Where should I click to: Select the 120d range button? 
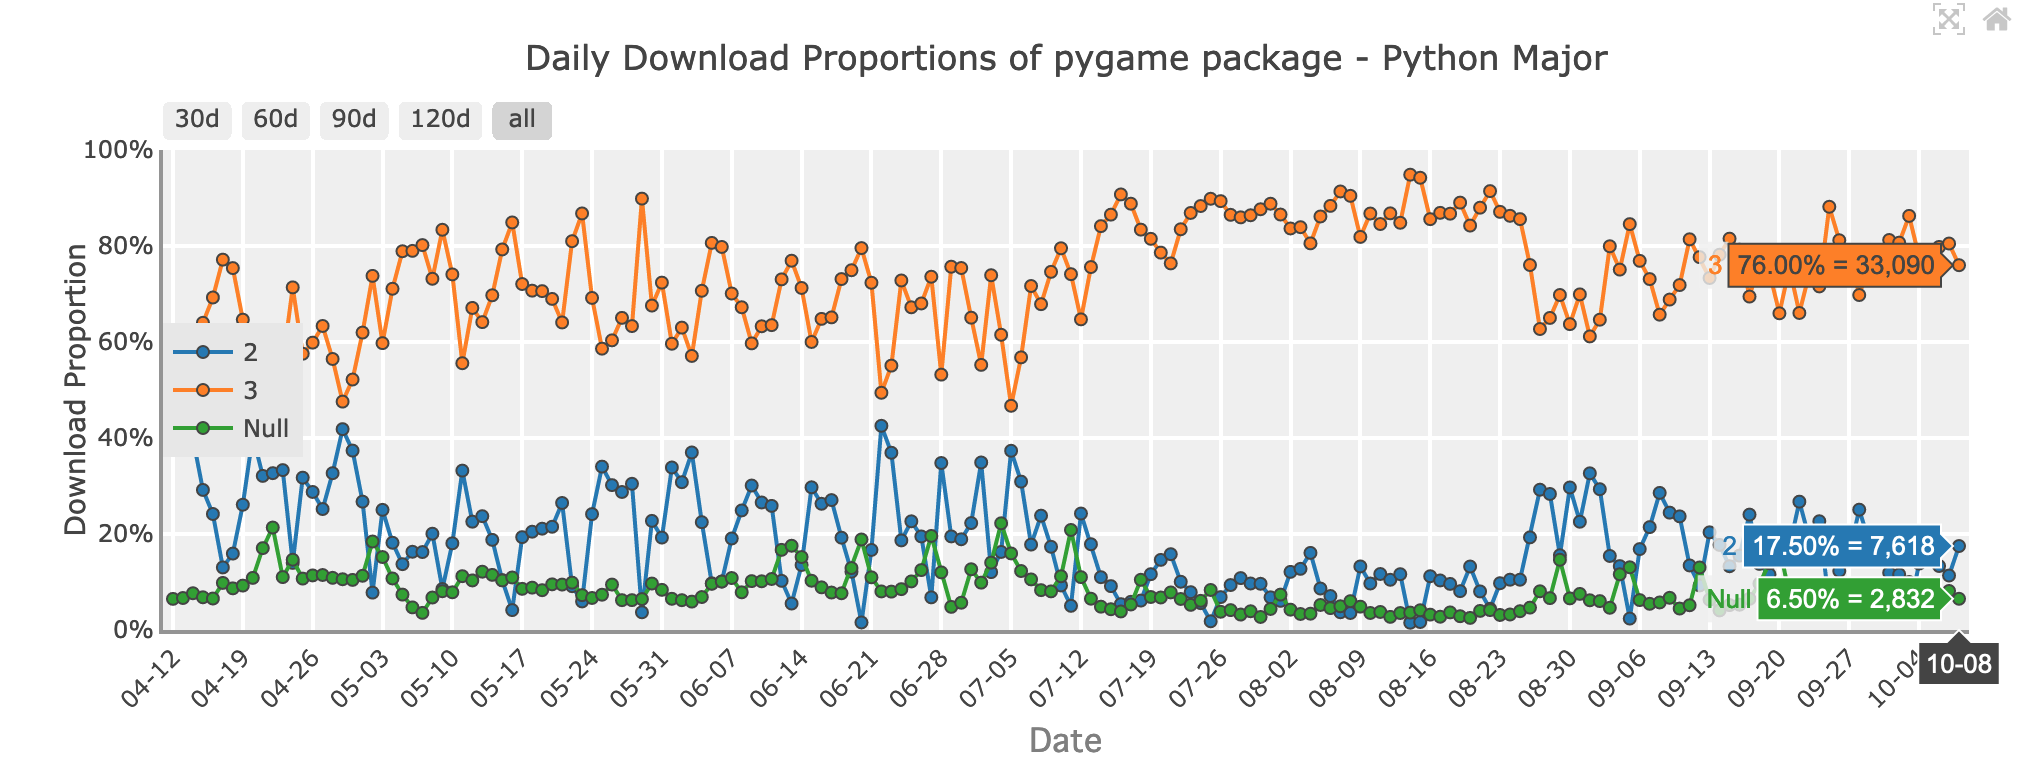(x=438, y=119)
